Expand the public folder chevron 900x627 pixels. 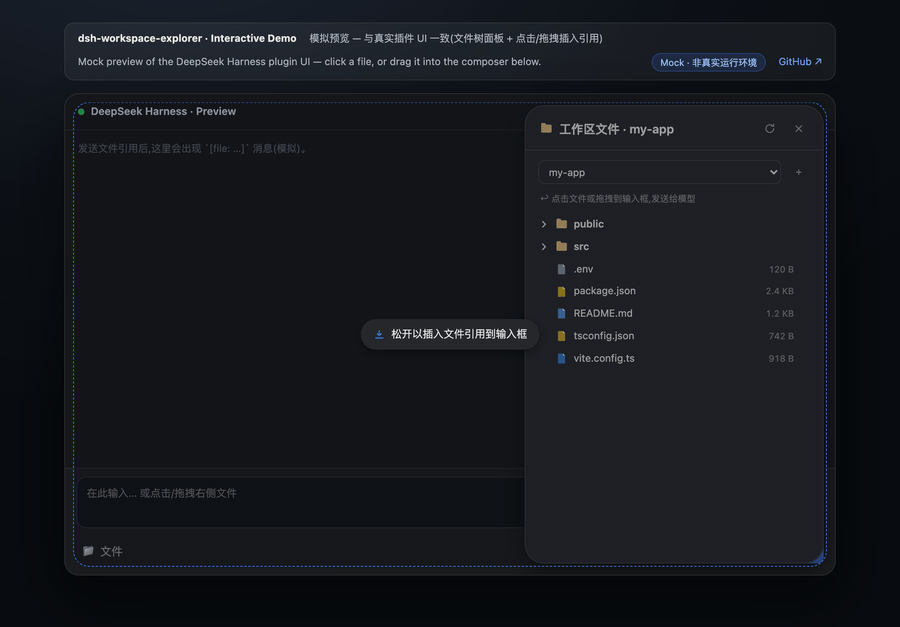pos(544,224)
